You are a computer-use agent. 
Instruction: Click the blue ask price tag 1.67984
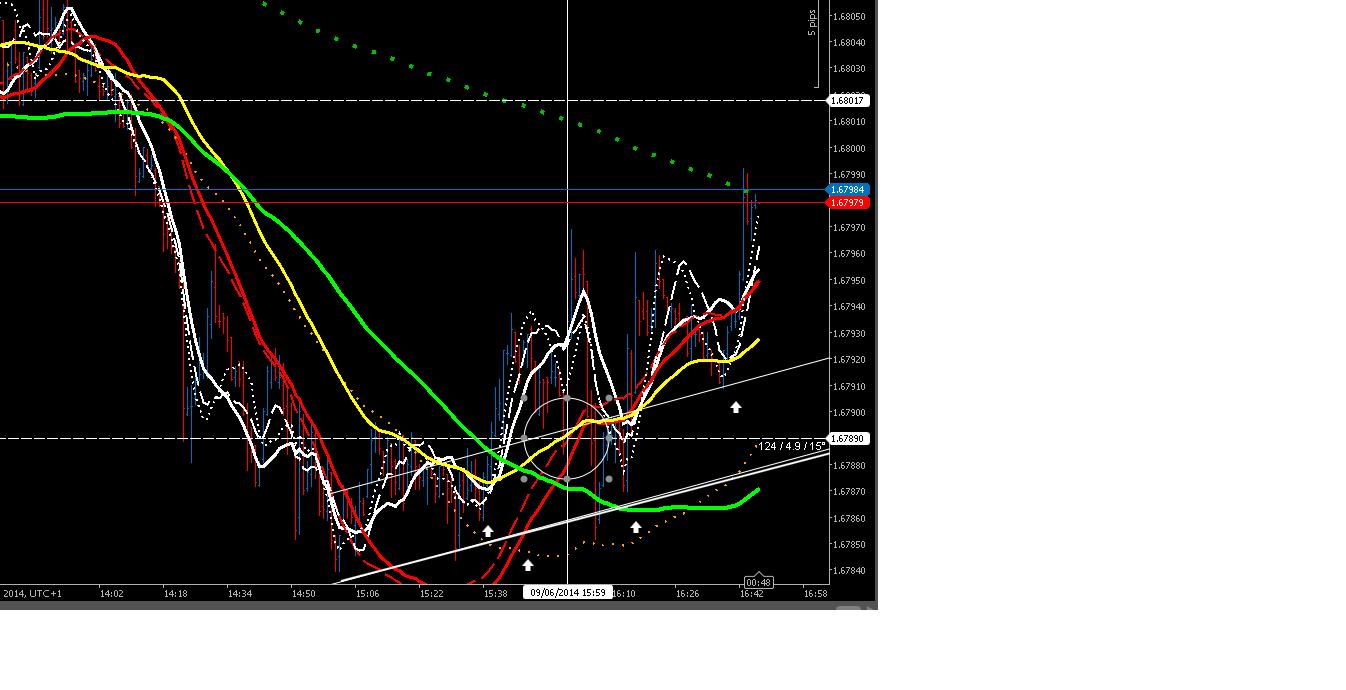point(849,189)
